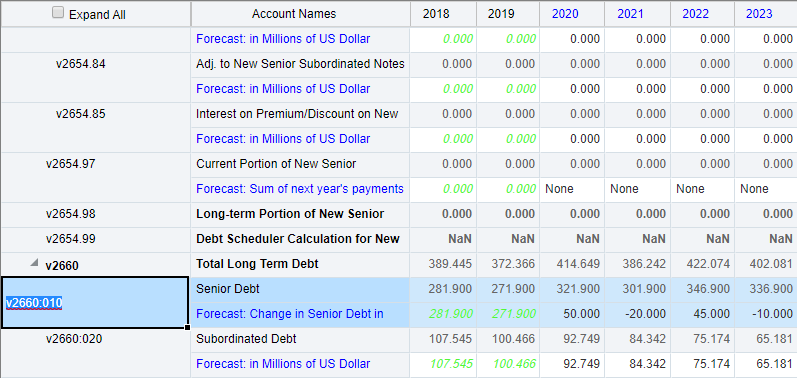Select Subordinated Debt 2018 value 107.545 (gray)

pyautogui.click(x=450, y=339)
